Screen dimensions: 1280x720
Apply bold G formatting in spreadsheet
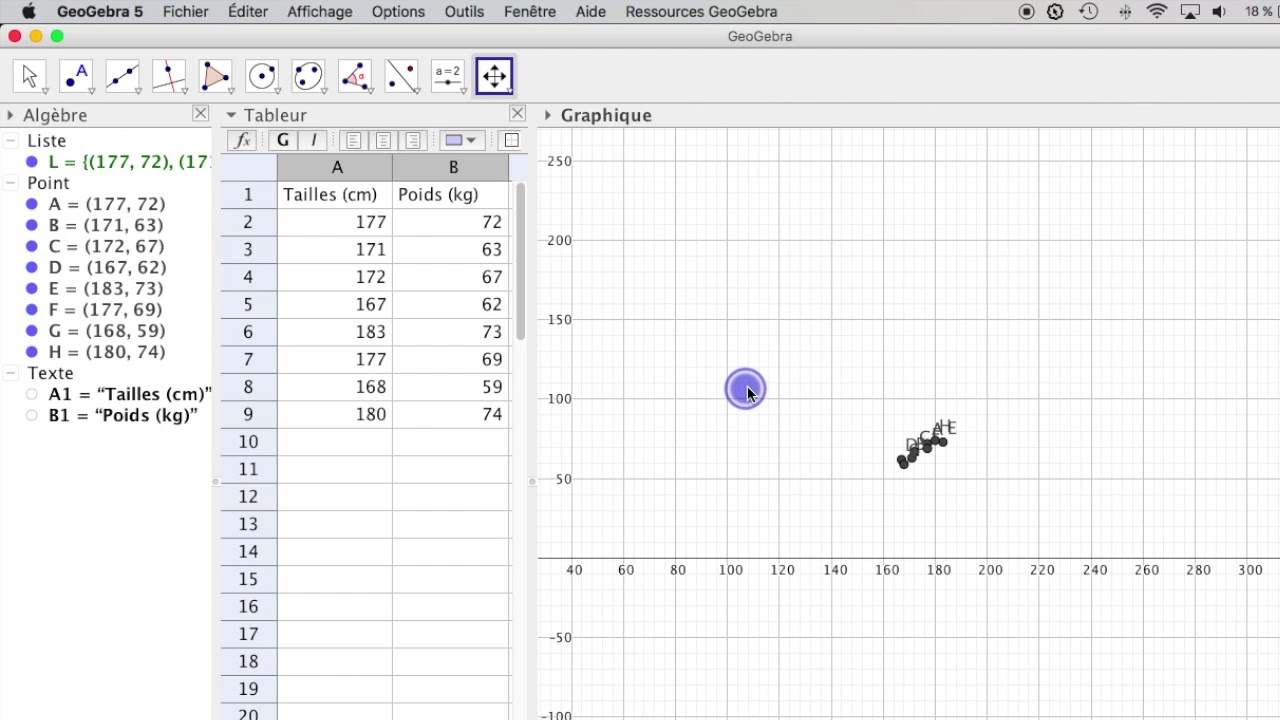point(284,141)
